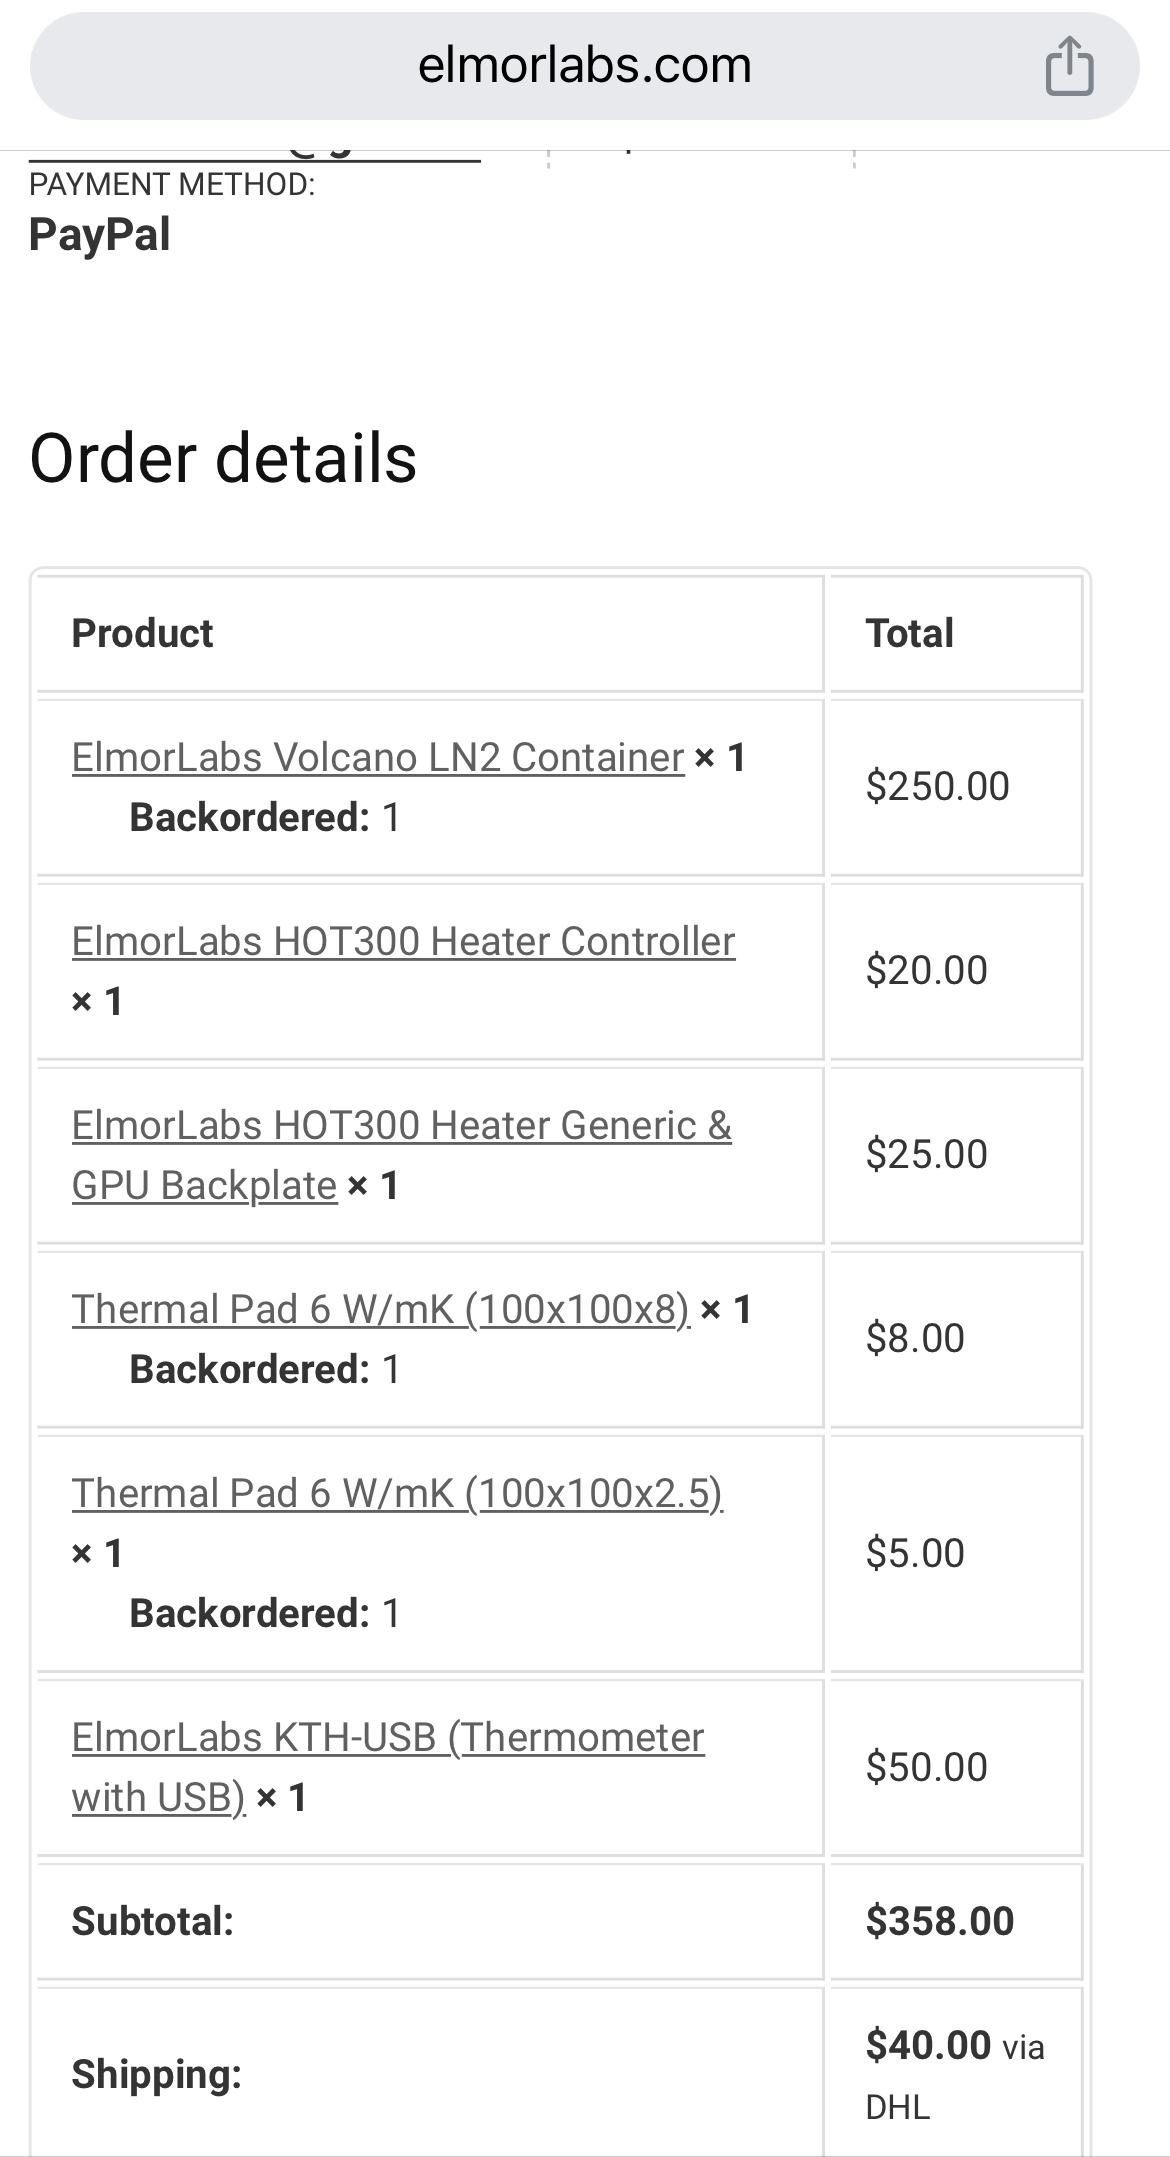
Task: Open HOT300 Heater Generic & GPU Backplate link
Action: [x=401, y=1155]
